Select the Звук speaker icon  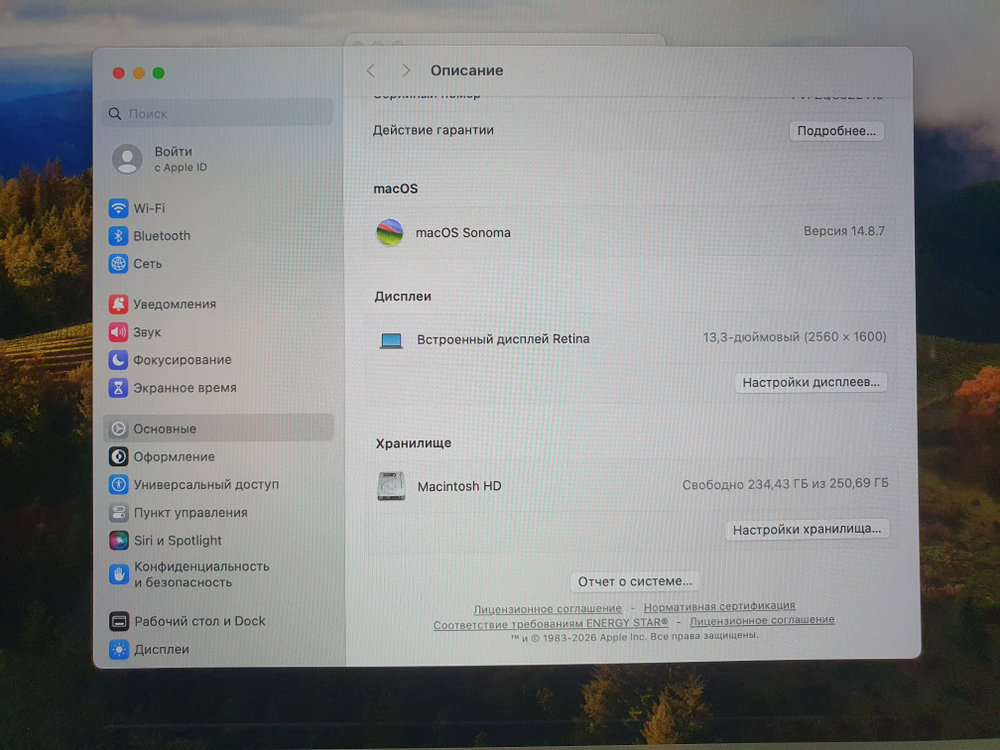tap(118, 332)
